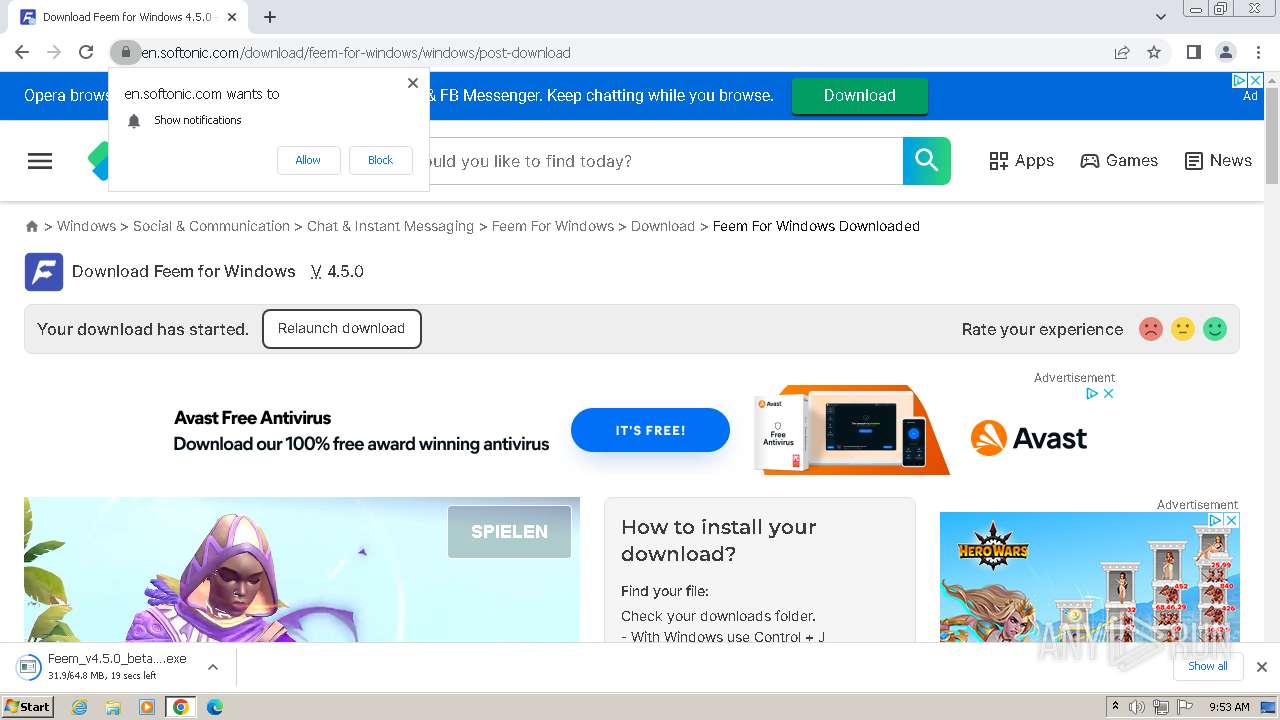Close the notification permission popup
The width and height of the screenshot is (1280, 720).
coord(412,83)
